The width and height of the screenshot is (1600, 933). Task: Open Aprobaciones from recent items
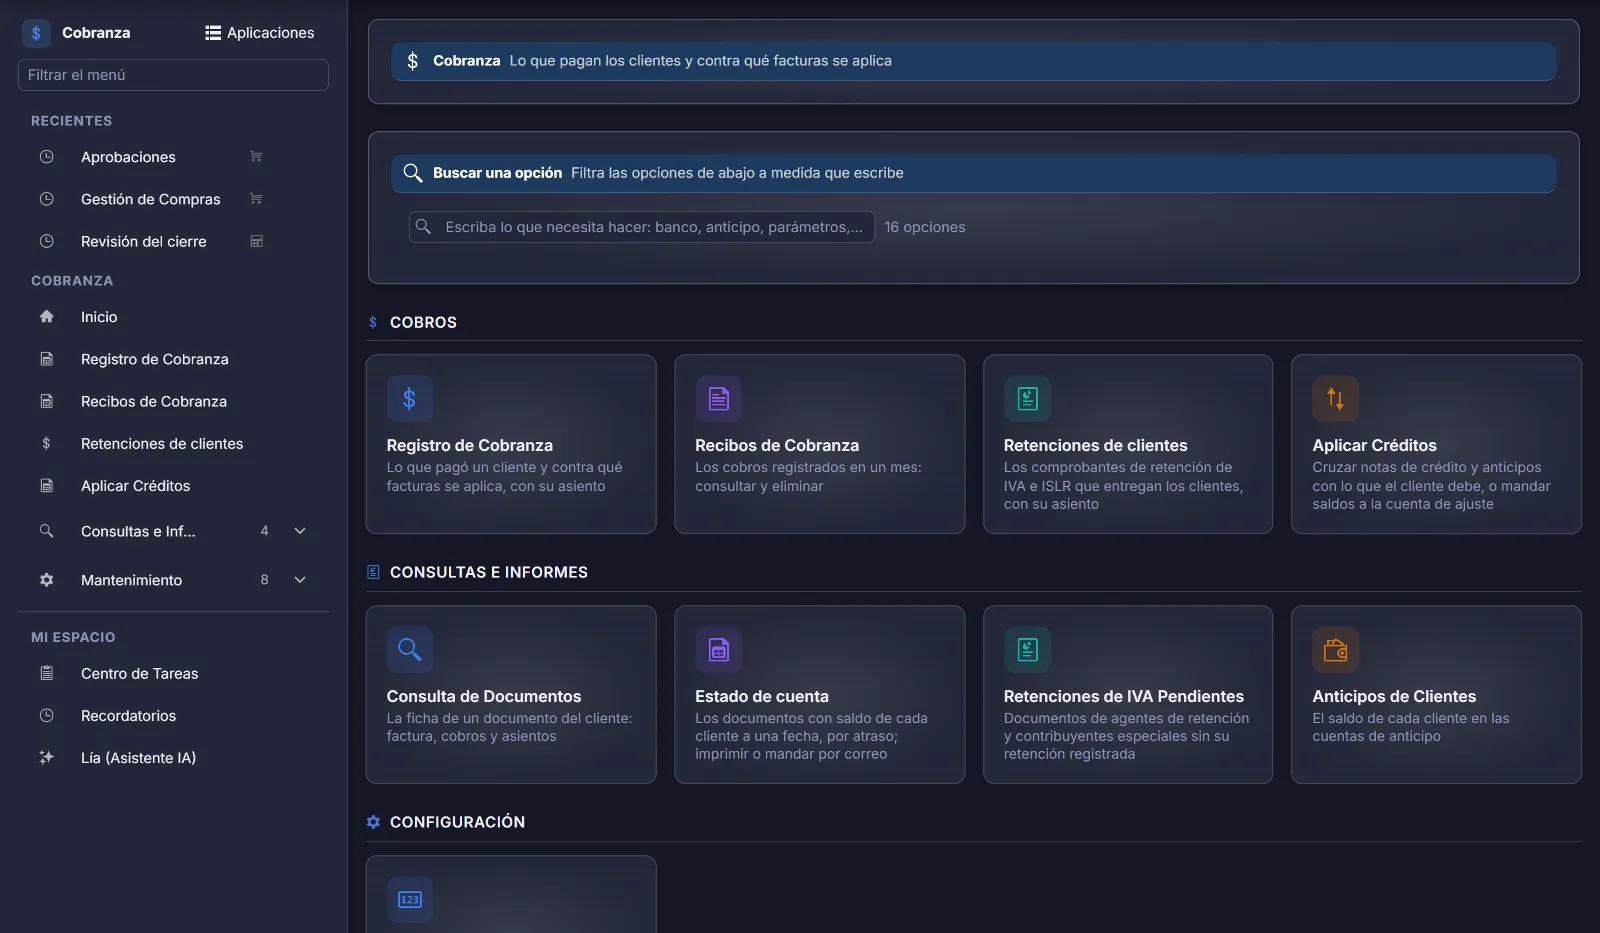pyautogui.click(x=128, y=157)
